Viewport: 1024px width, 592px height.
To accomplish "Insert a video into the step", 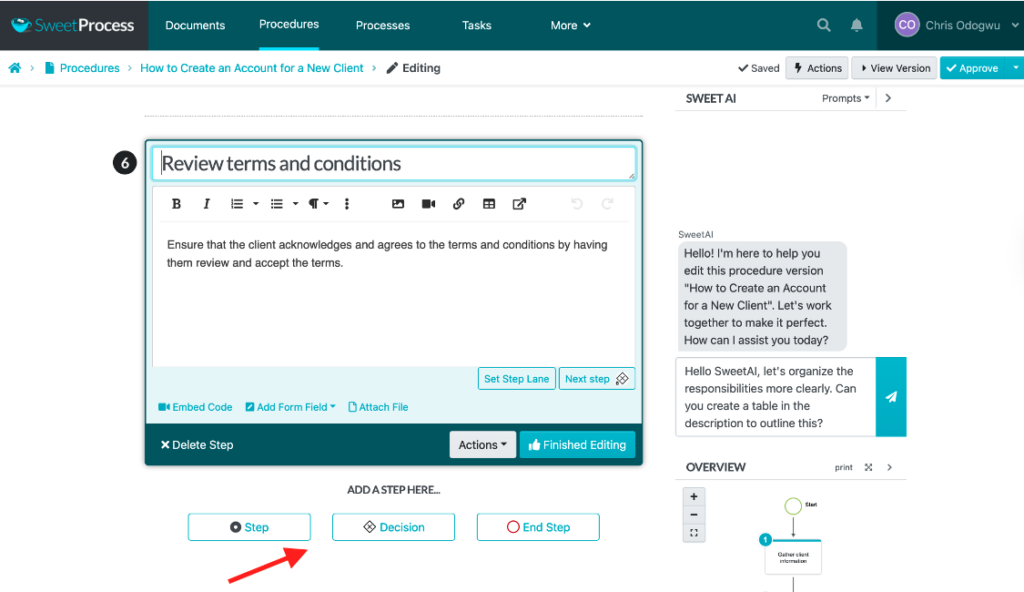I will pyautogui.click(x=428, y=204).
